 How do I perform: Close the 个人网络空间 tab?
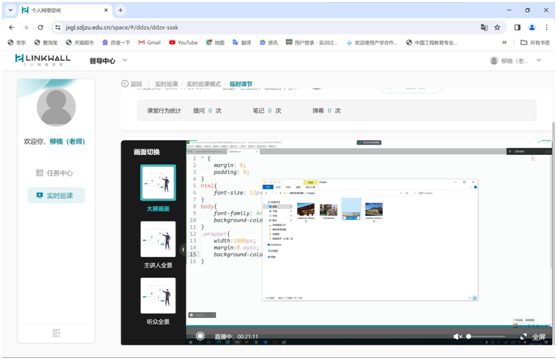(x=106, y=10)
